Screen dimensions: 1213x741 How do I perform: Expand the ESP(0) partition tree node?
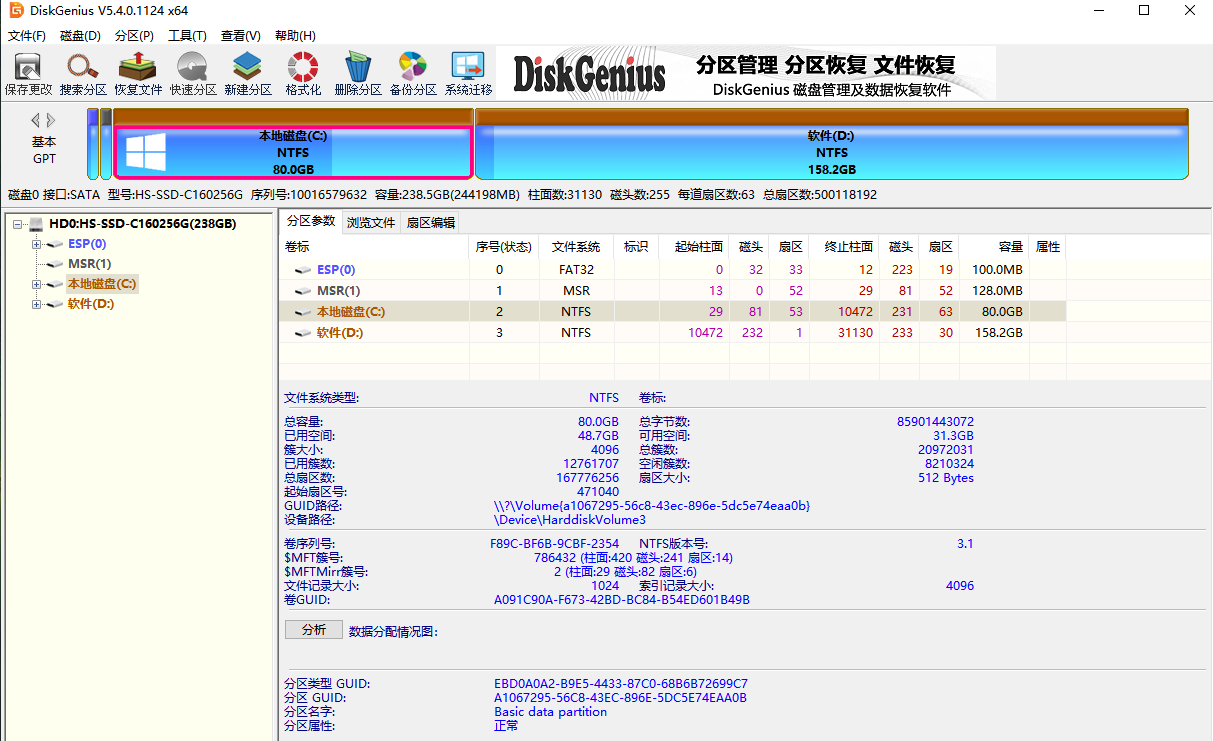[x=37, y=244]
